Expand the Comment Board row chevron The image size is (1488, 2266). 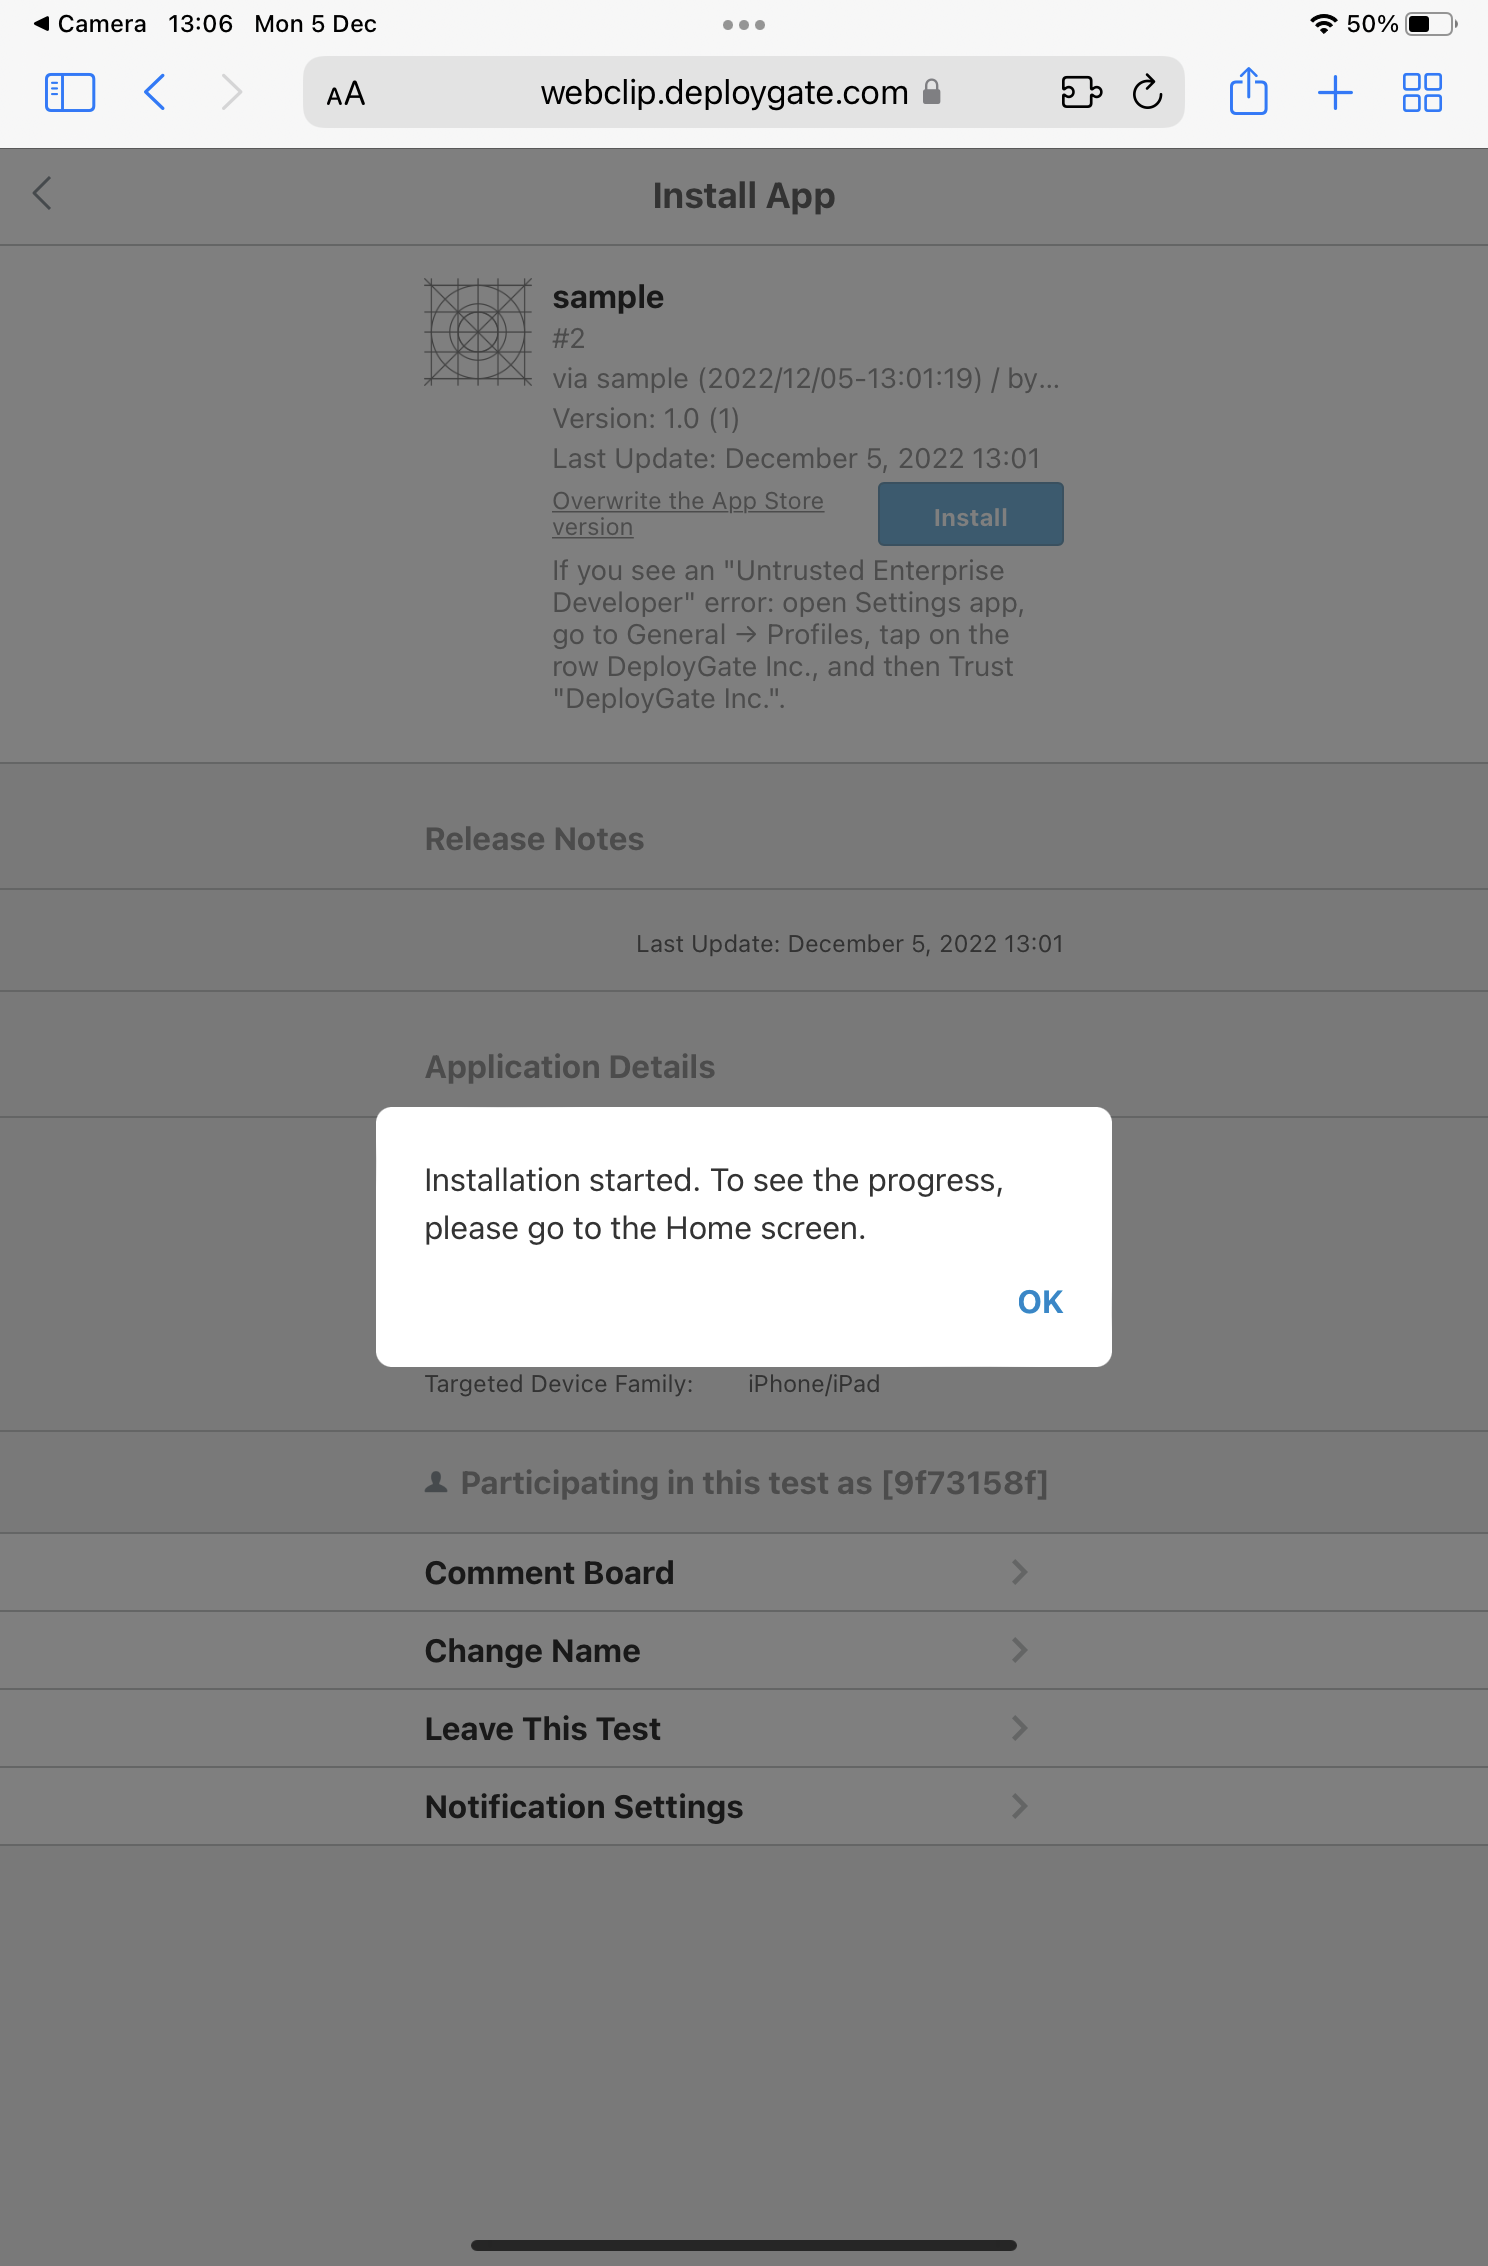coord(1019,1572)
